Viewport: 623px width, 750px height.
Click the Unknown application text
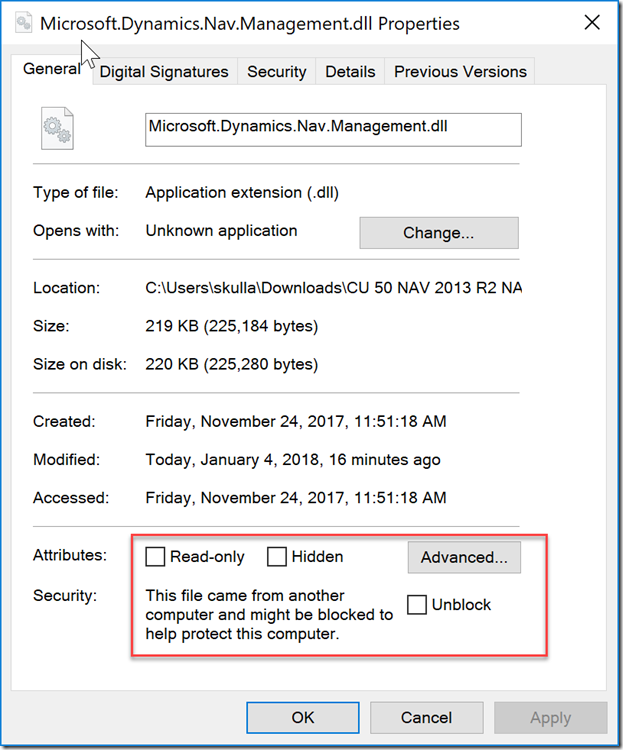click(222, 231)
